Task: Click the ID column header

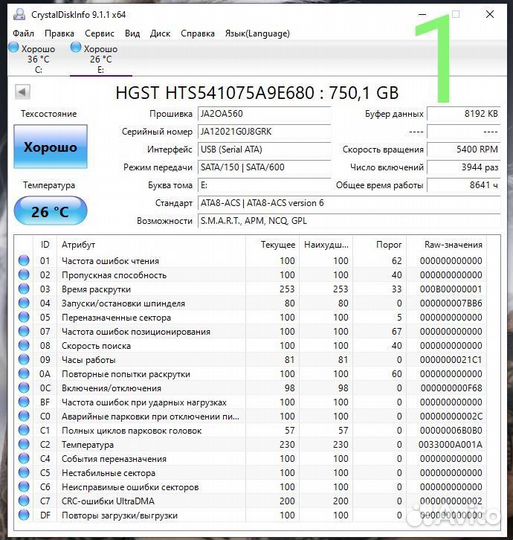Action: [x=45, y=245]
